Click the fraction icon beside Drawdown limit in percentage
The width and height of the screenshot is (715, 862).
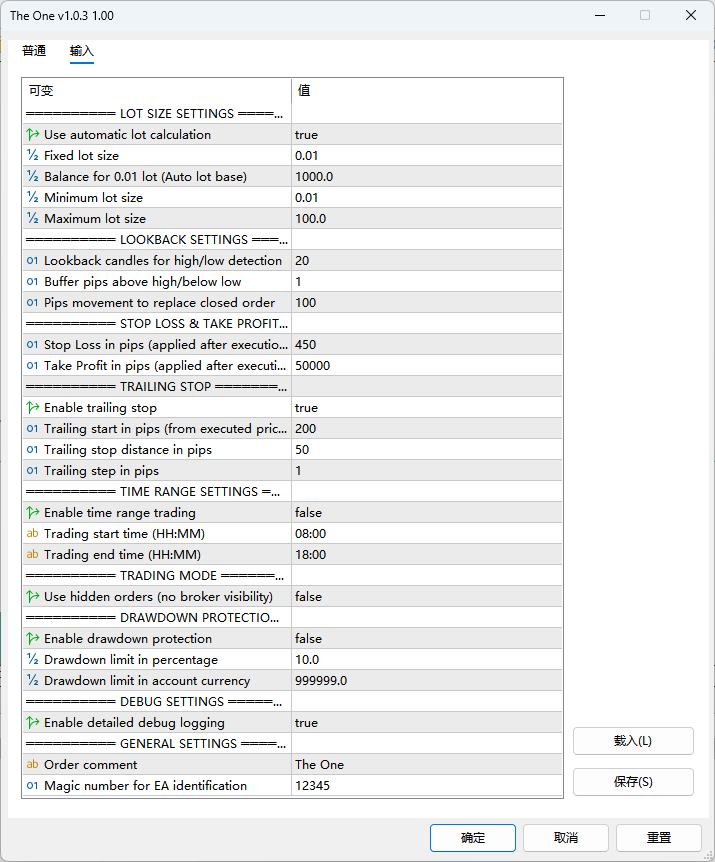click(33, 660)
